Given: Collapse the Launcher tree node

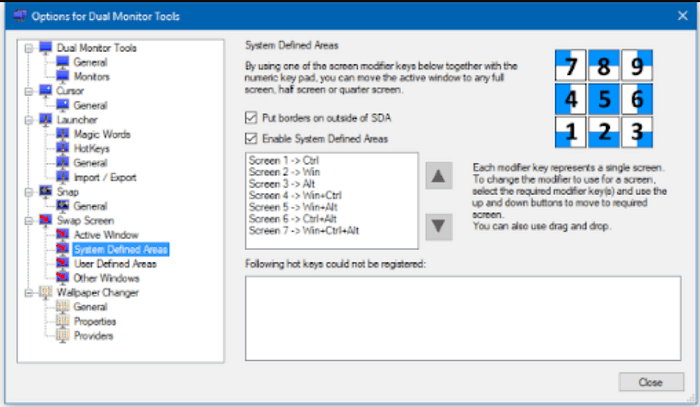Looking at the screenshot, I should (29, 120).
